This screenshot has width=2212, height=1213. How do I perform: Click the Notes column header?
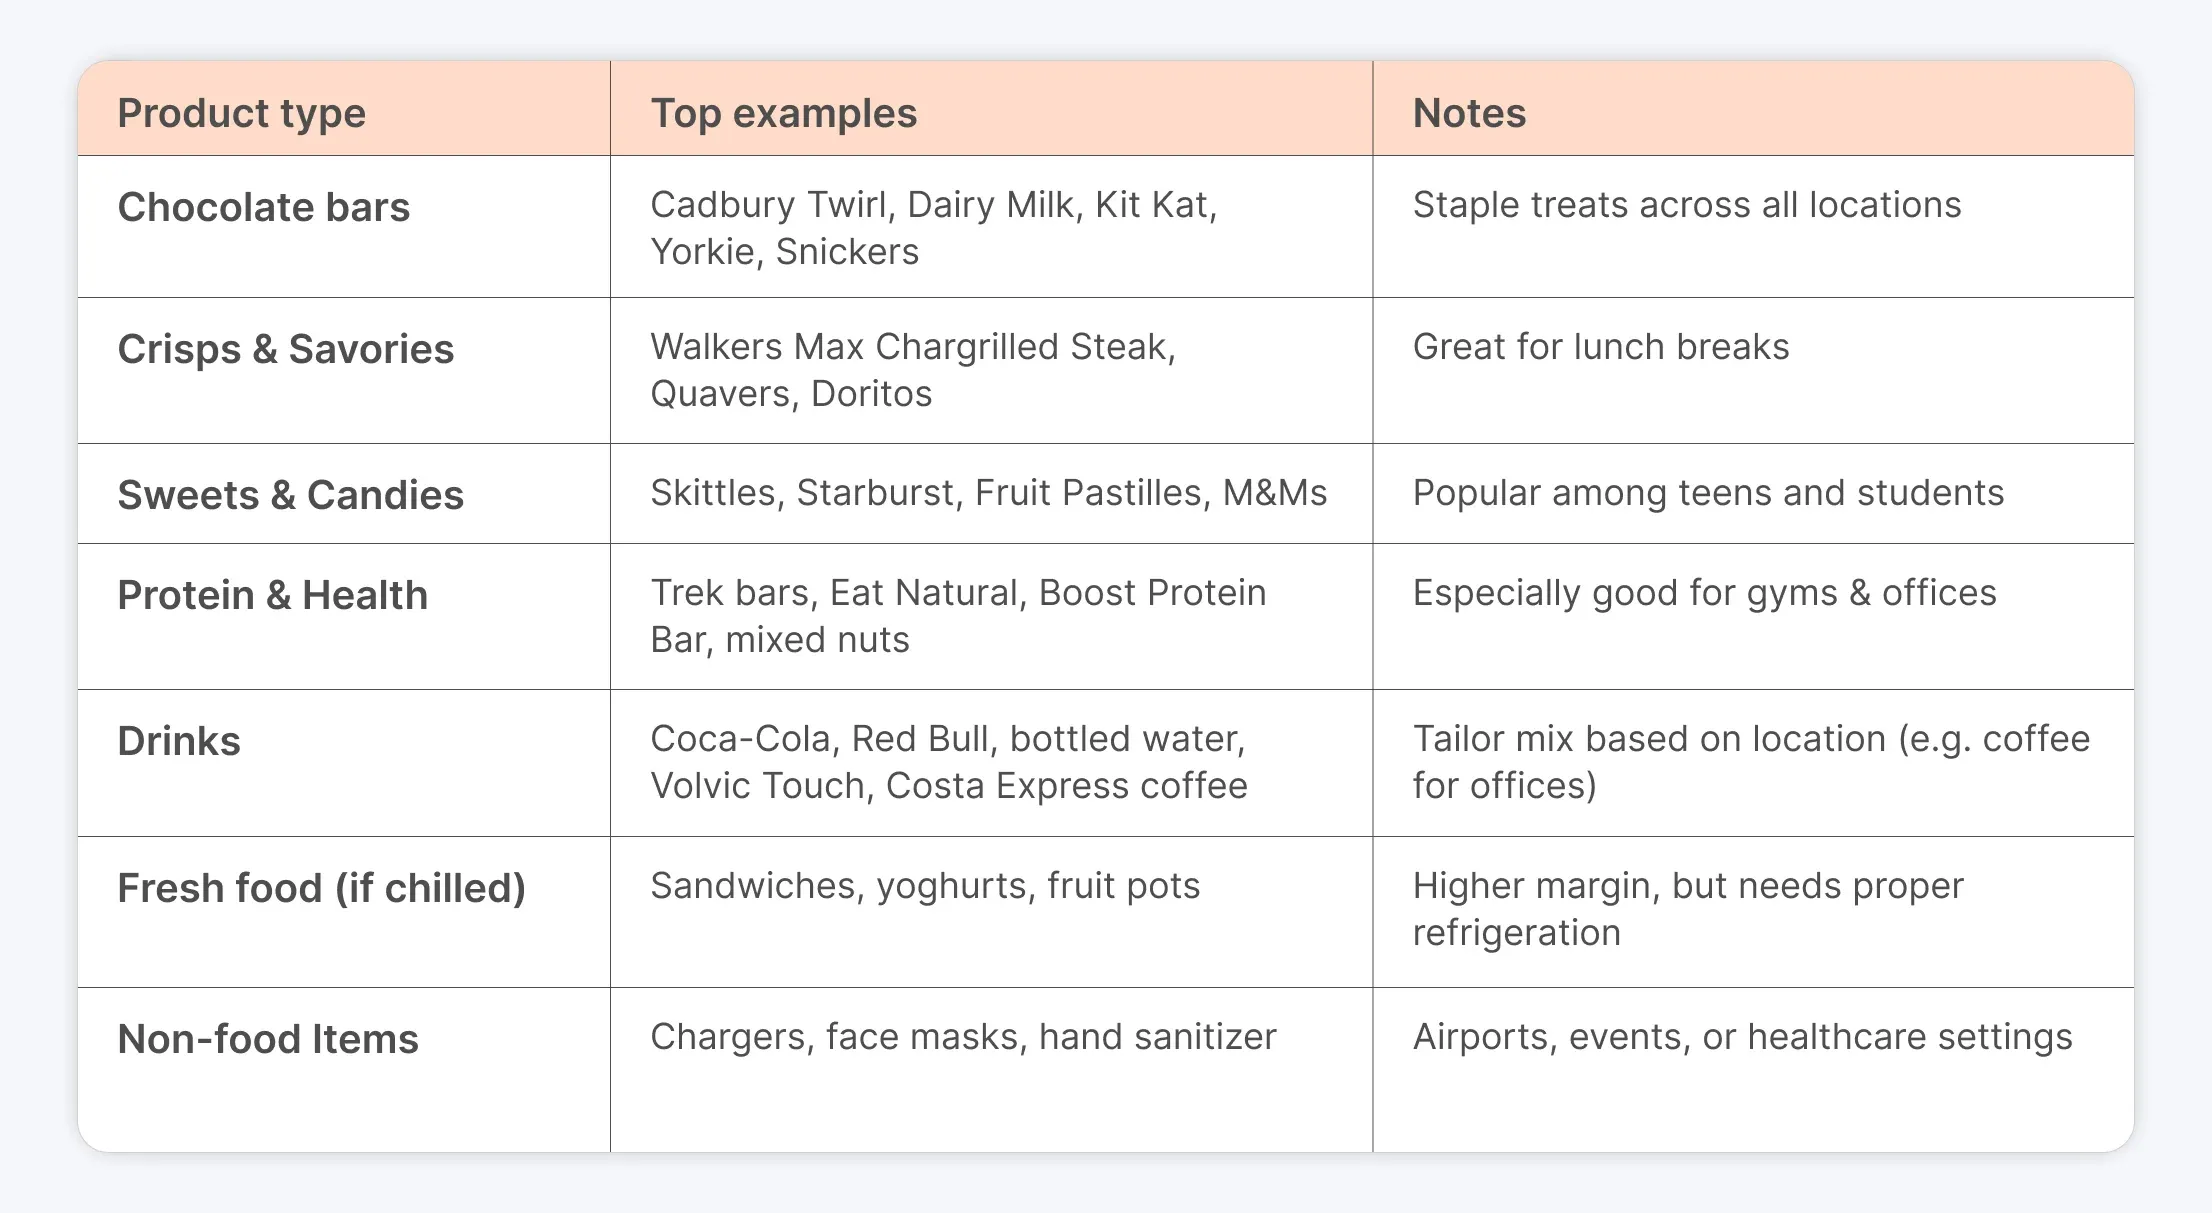(1469, 113)
